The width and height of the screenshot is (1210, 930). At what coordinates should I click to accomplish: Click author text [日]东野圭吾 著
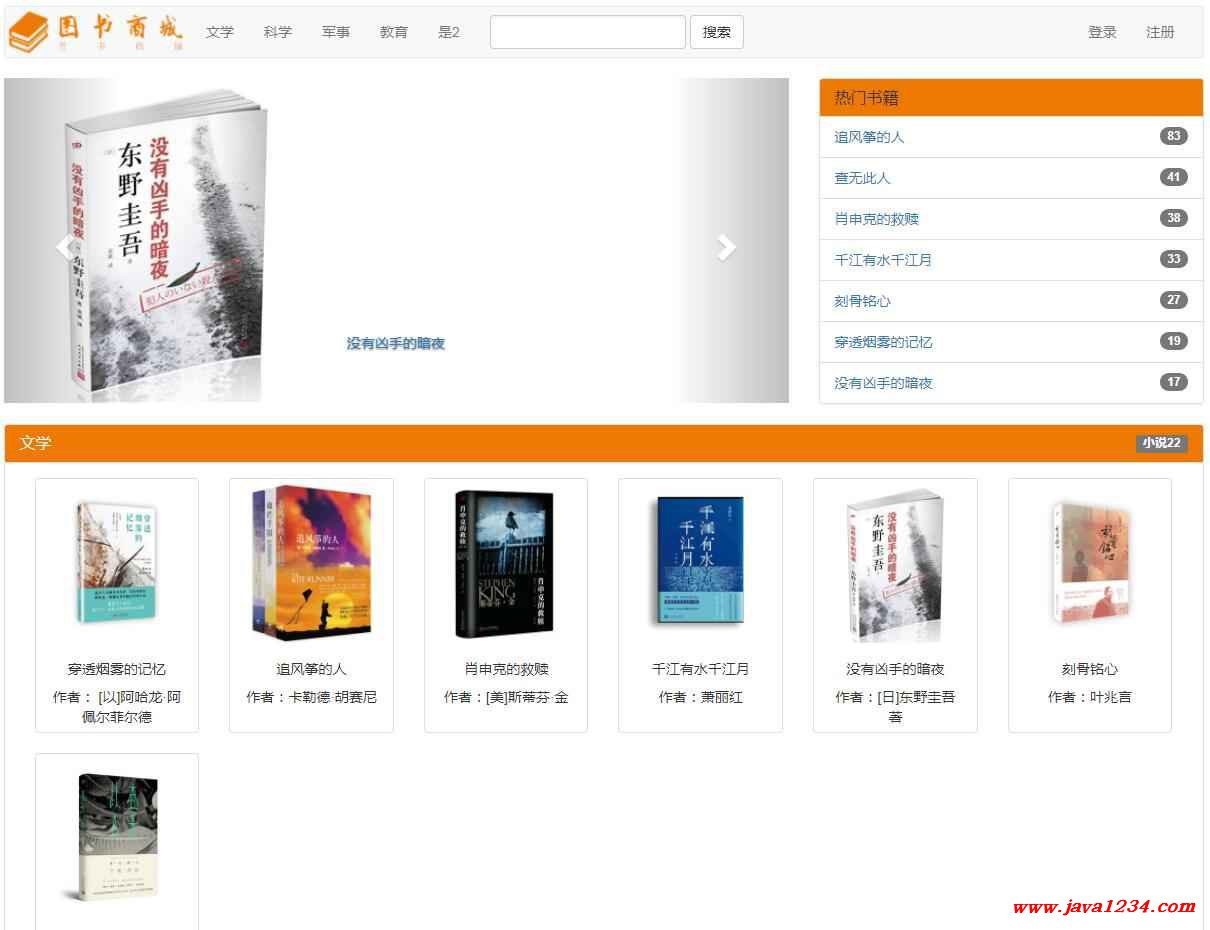pyautogui.click(x=895, y=707)
